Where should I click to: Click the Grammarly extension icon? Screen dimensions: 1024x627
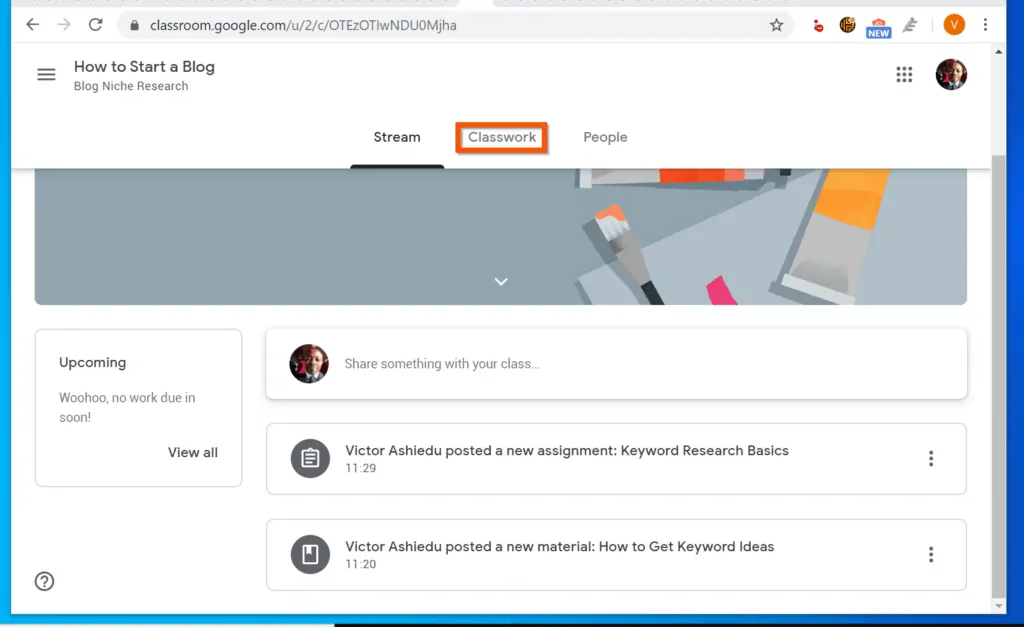coord(910,24)
